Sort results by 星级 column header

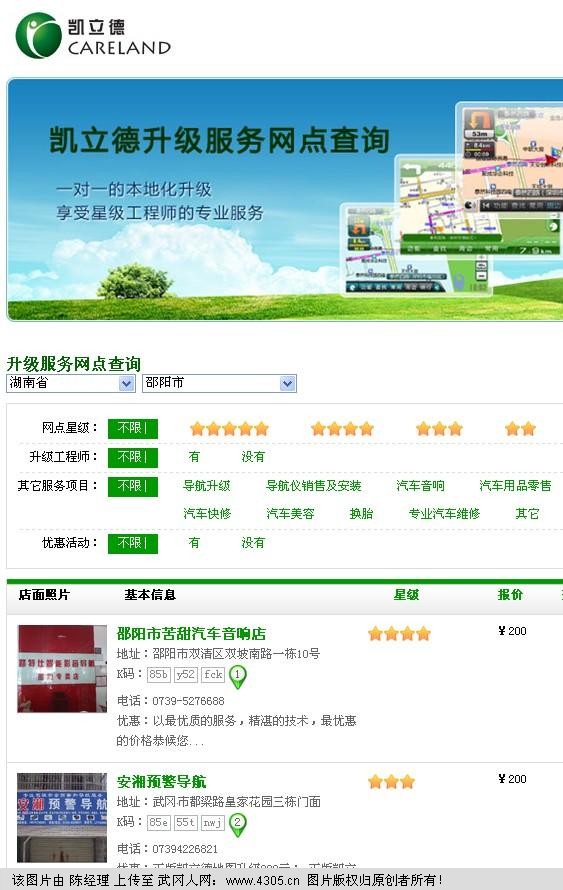406,595
